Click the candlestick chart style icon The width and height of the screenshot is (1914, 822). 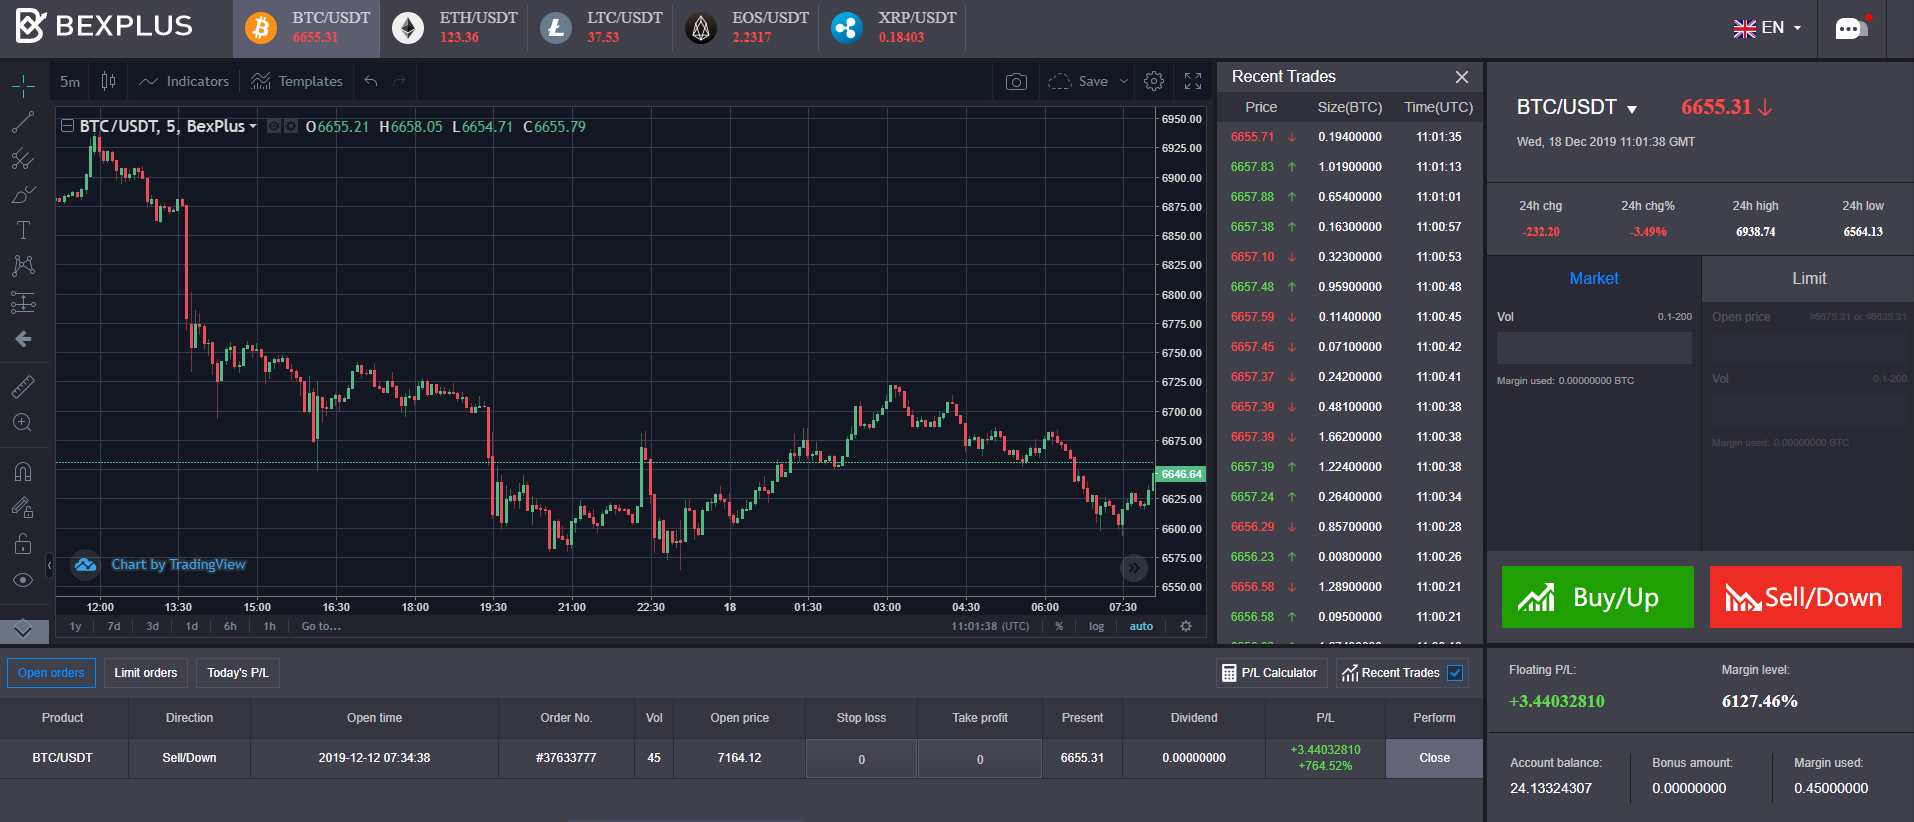[109, 82]
